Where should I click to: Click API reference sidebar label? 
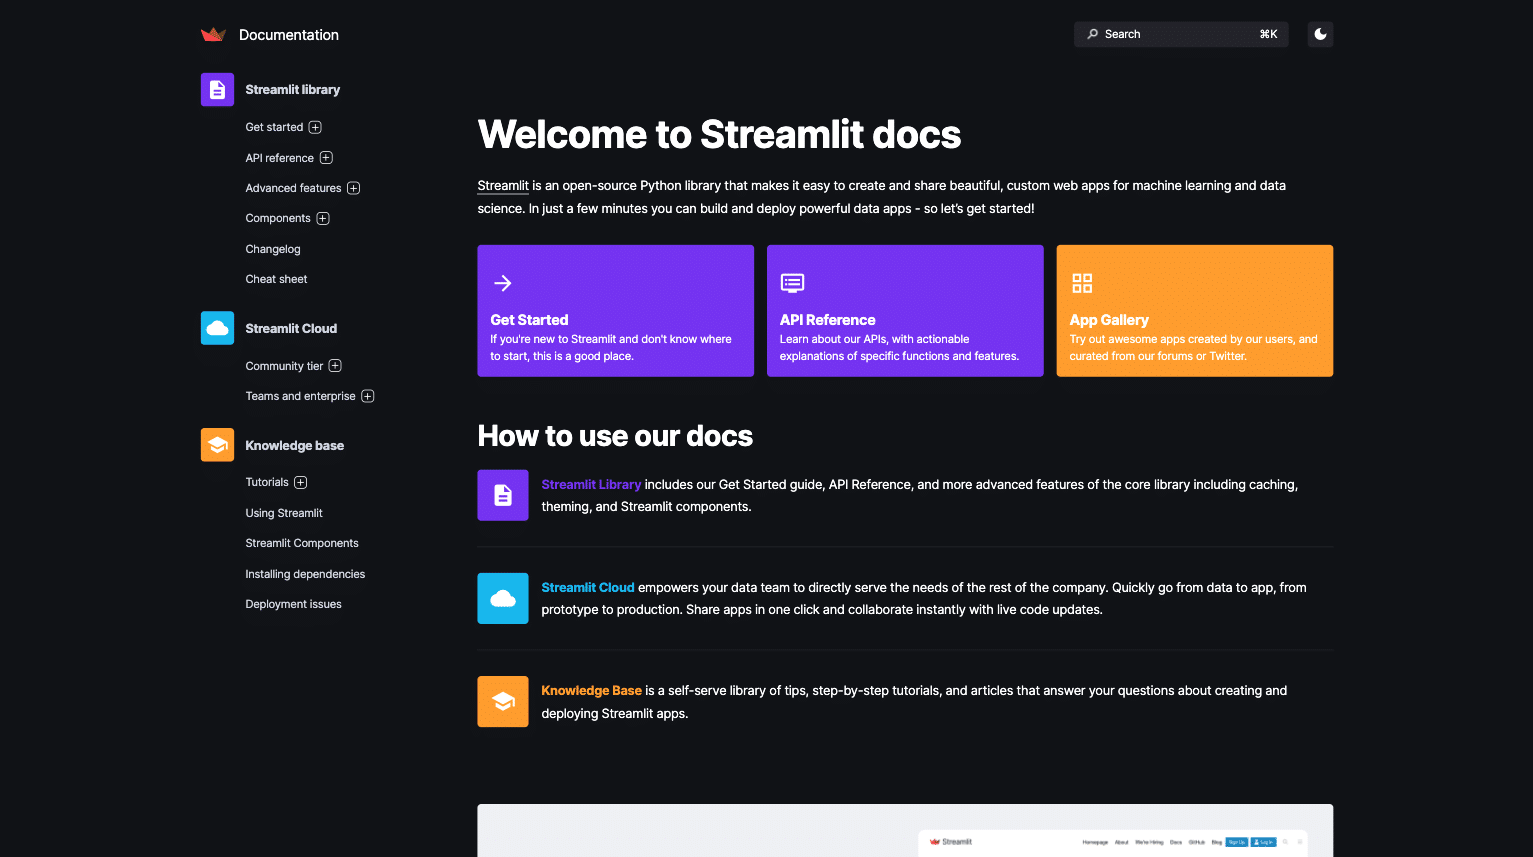tap(280, 158)
